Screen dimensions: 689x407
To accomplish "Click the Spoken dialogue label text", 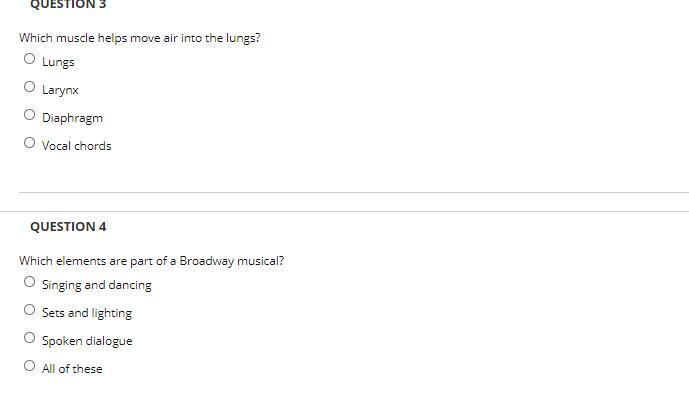I will (87, 341).
